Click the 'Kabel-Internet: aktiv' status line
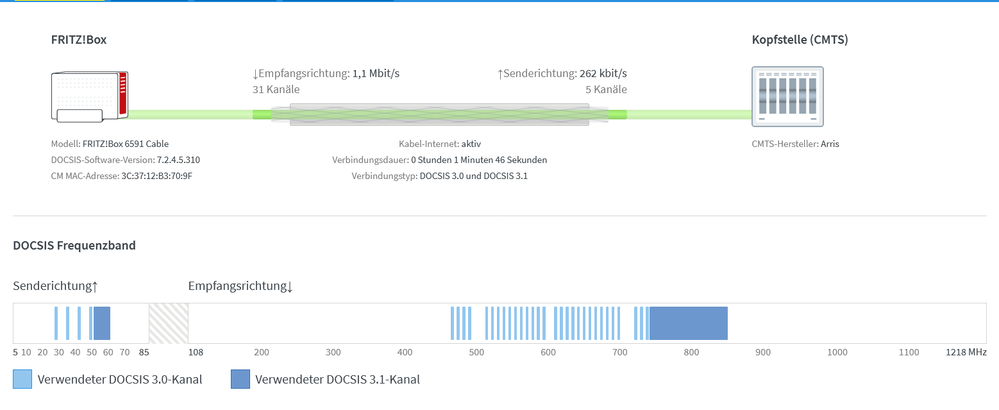The image size is (999, 410). click(440, 144)
